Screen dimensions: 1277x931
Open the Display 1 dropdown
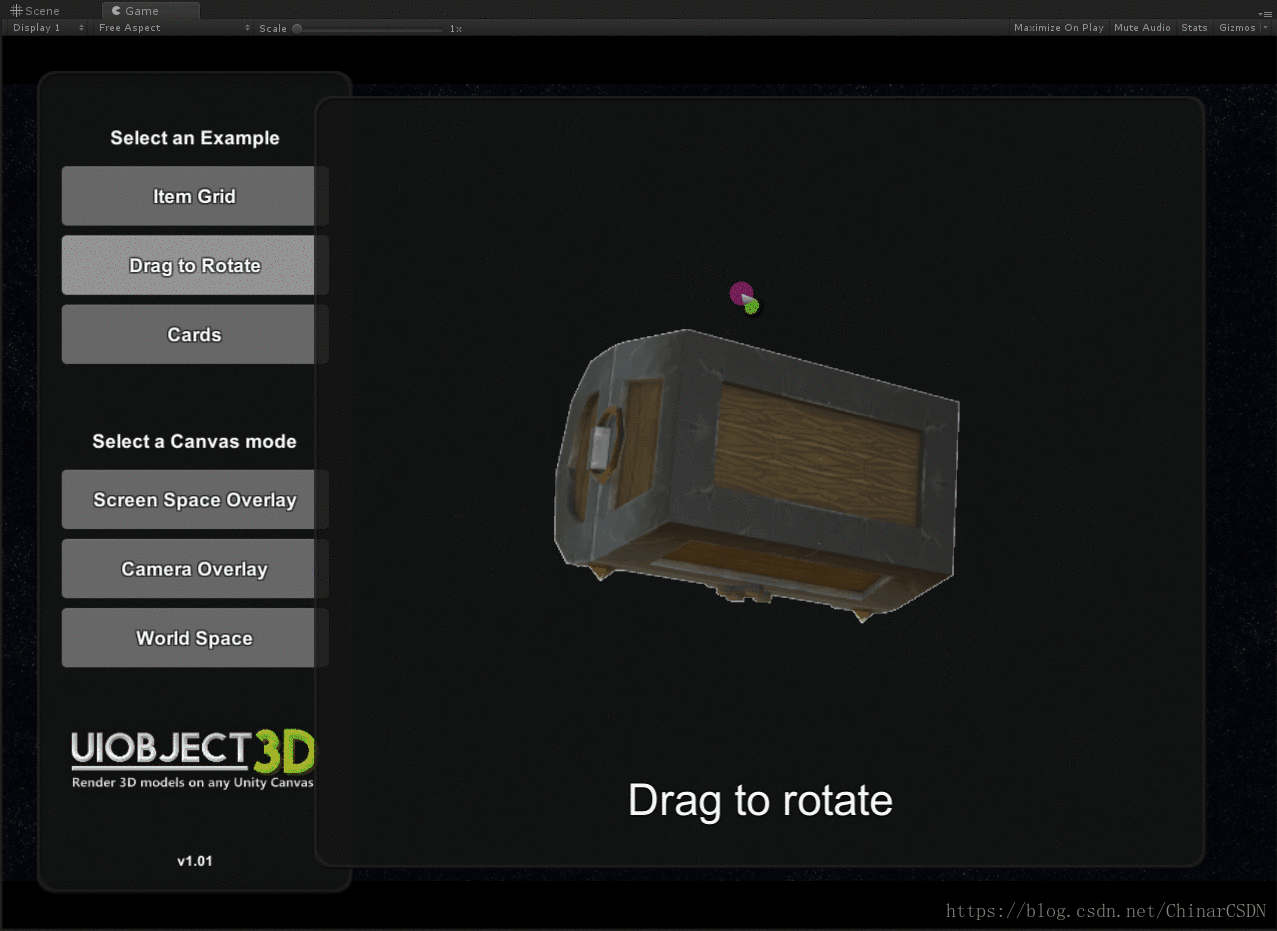[x=47, y=28]
